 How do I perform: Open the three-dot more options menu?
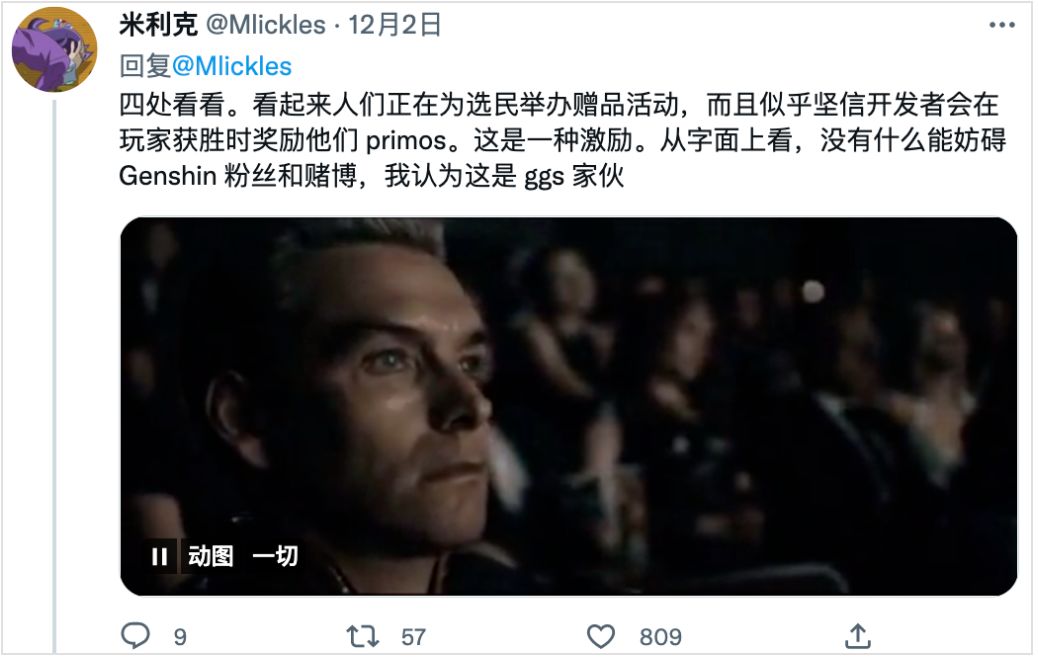1002,25
